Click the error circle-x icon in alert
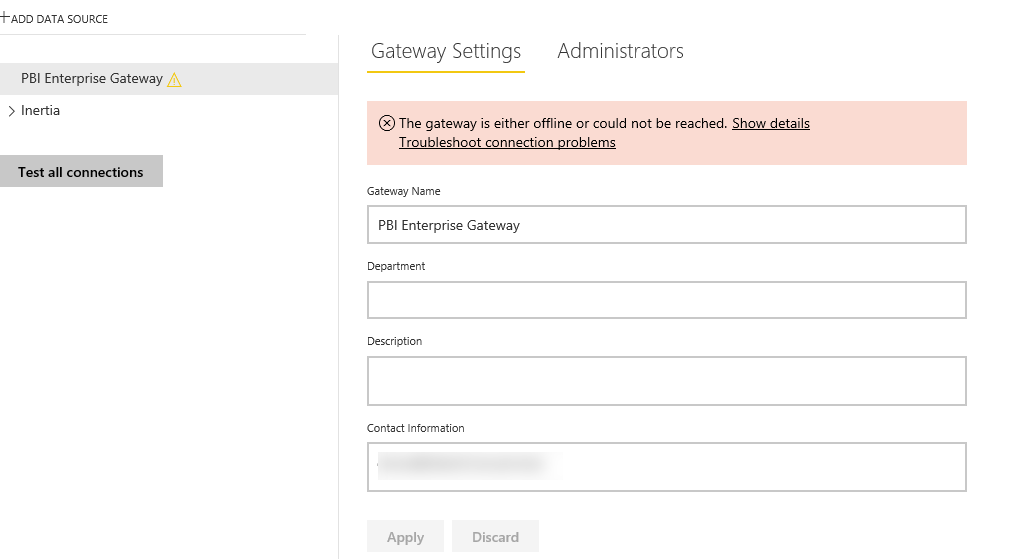 coord(386,123)
